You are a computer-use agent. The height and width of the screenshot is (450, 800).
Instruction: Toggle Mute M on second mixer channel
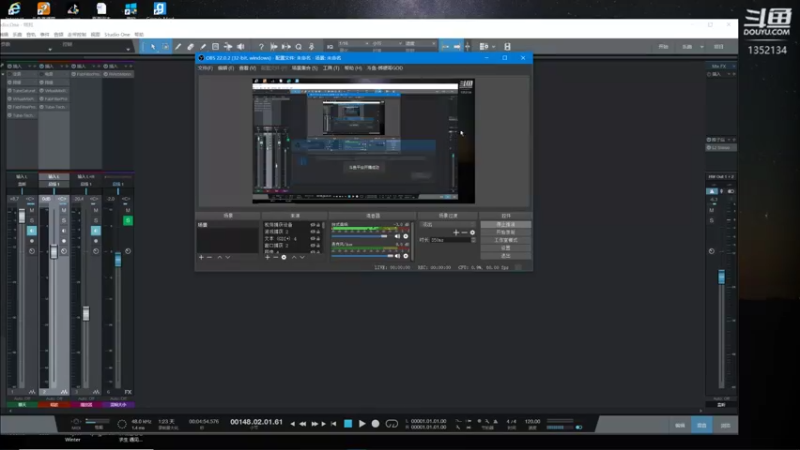point(64,210)
